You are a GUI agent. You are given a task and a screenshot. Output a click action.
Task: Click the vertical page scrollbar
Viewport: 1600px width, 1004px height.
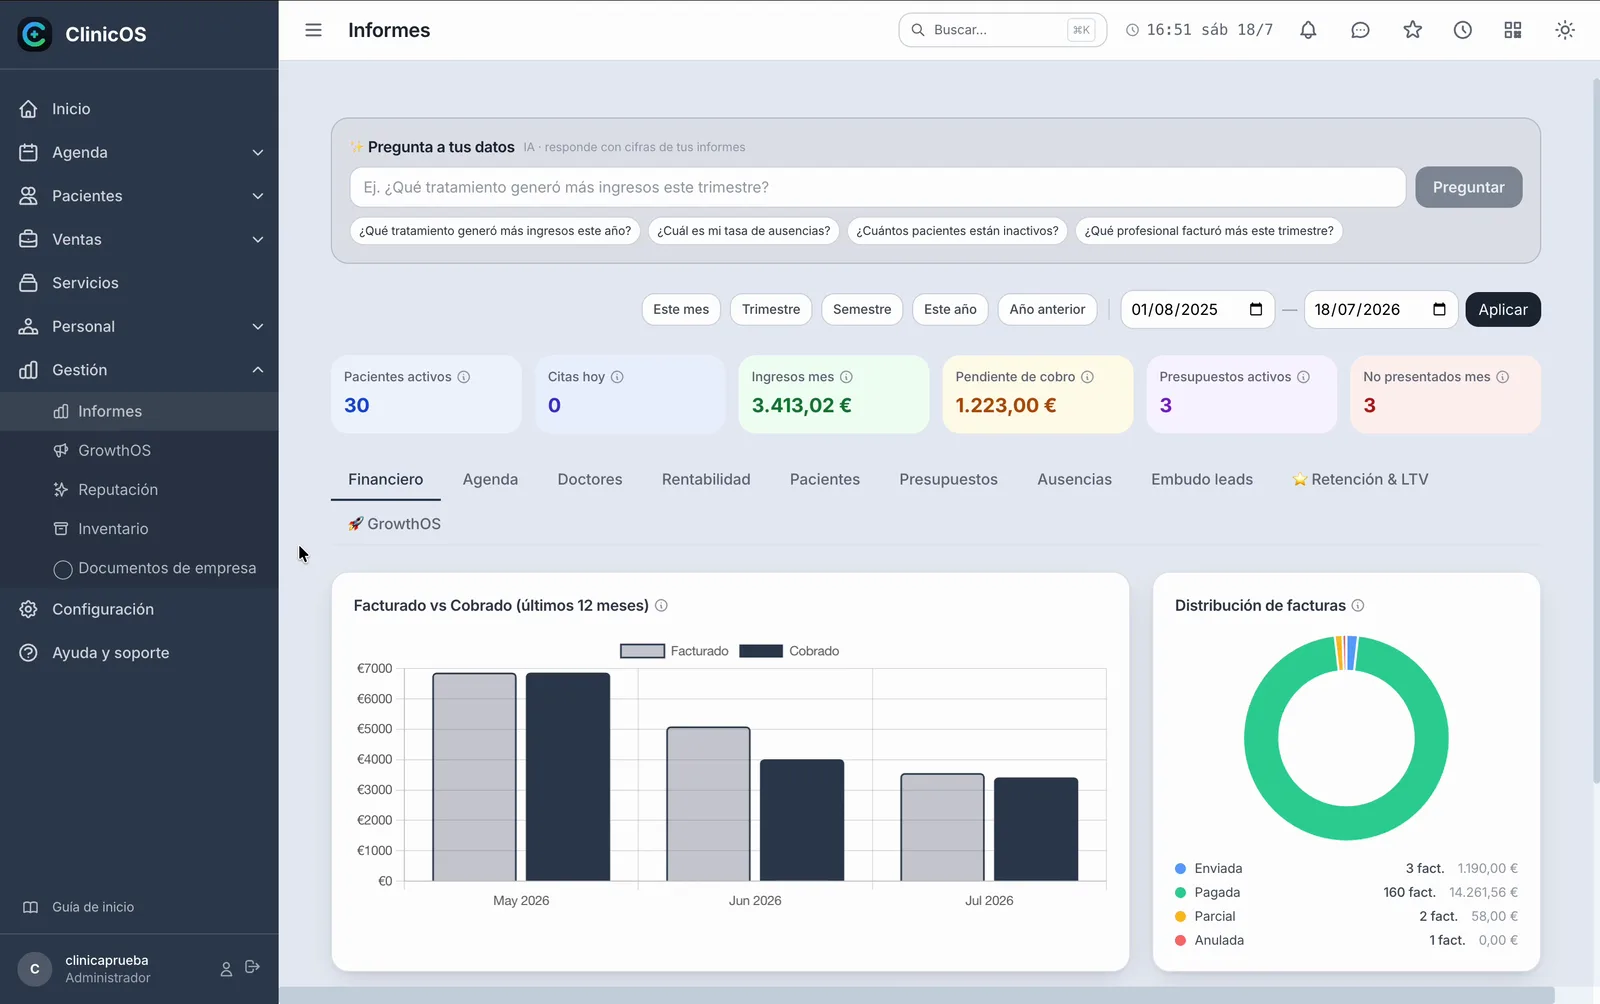(1594, 430)
